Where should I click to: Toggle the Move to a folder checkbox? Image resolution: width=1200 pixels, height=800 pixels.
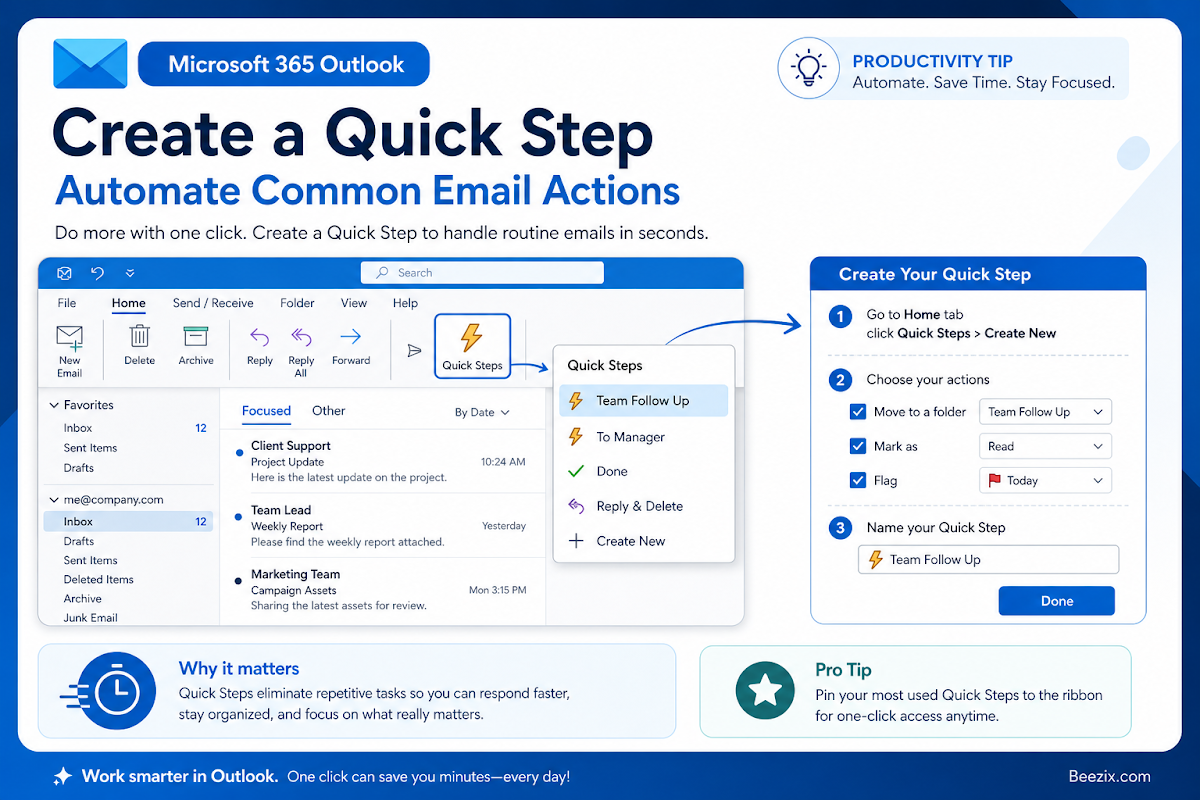(x=857, y=411)
